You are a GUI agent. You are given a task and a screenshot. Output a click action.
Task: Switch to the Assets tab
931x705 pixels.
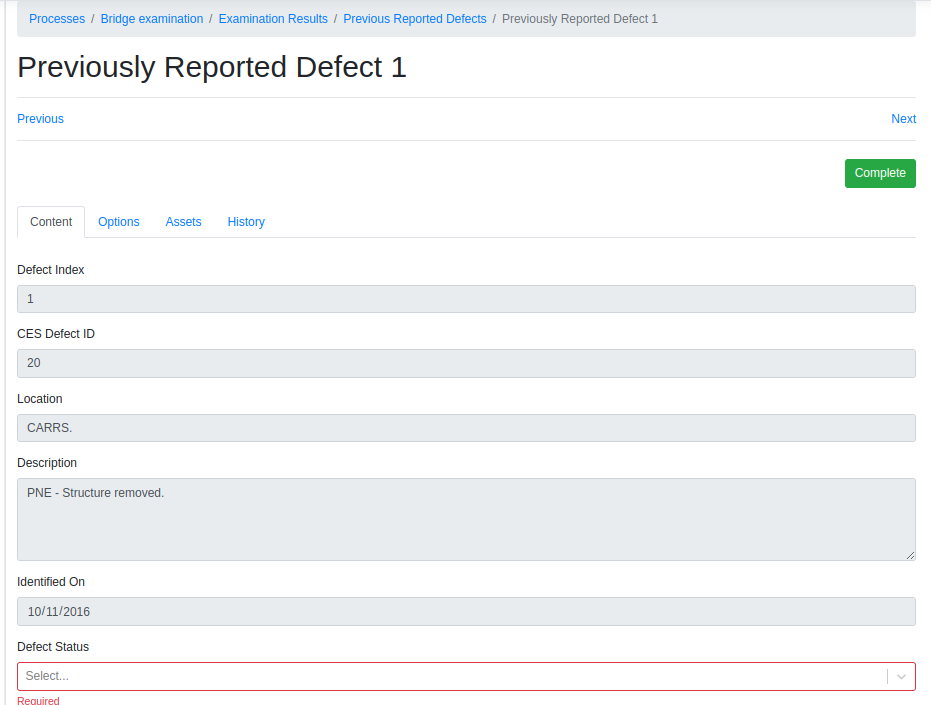pyautogui.click(x=184, y=222)
